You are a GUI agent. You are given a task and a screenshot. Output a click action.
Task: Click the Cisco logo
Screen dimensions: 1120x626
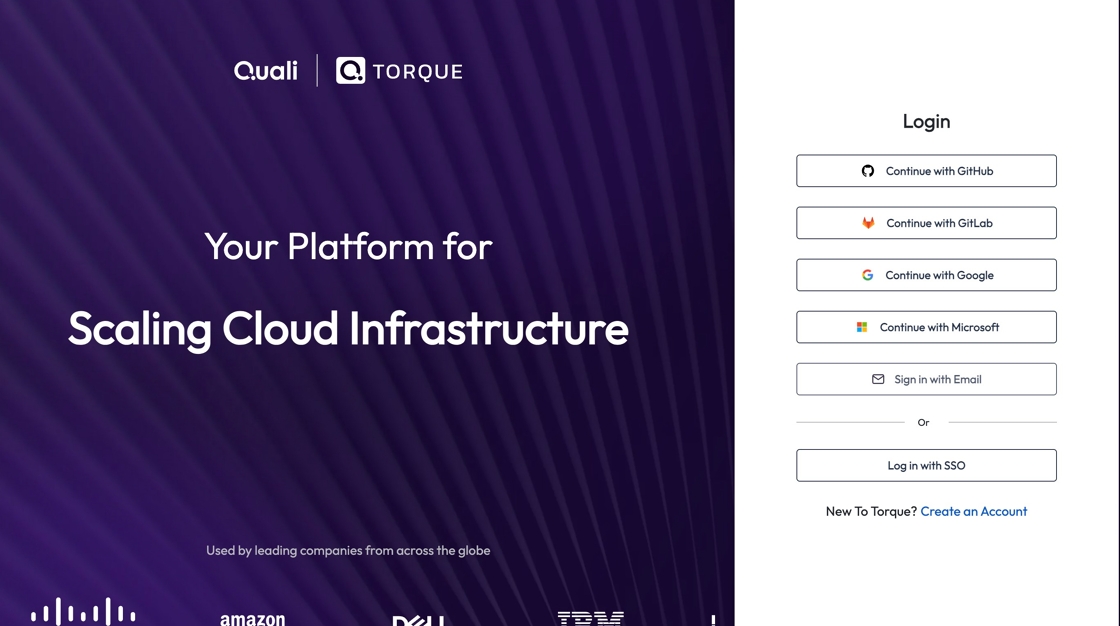click(x=83, y=612)
